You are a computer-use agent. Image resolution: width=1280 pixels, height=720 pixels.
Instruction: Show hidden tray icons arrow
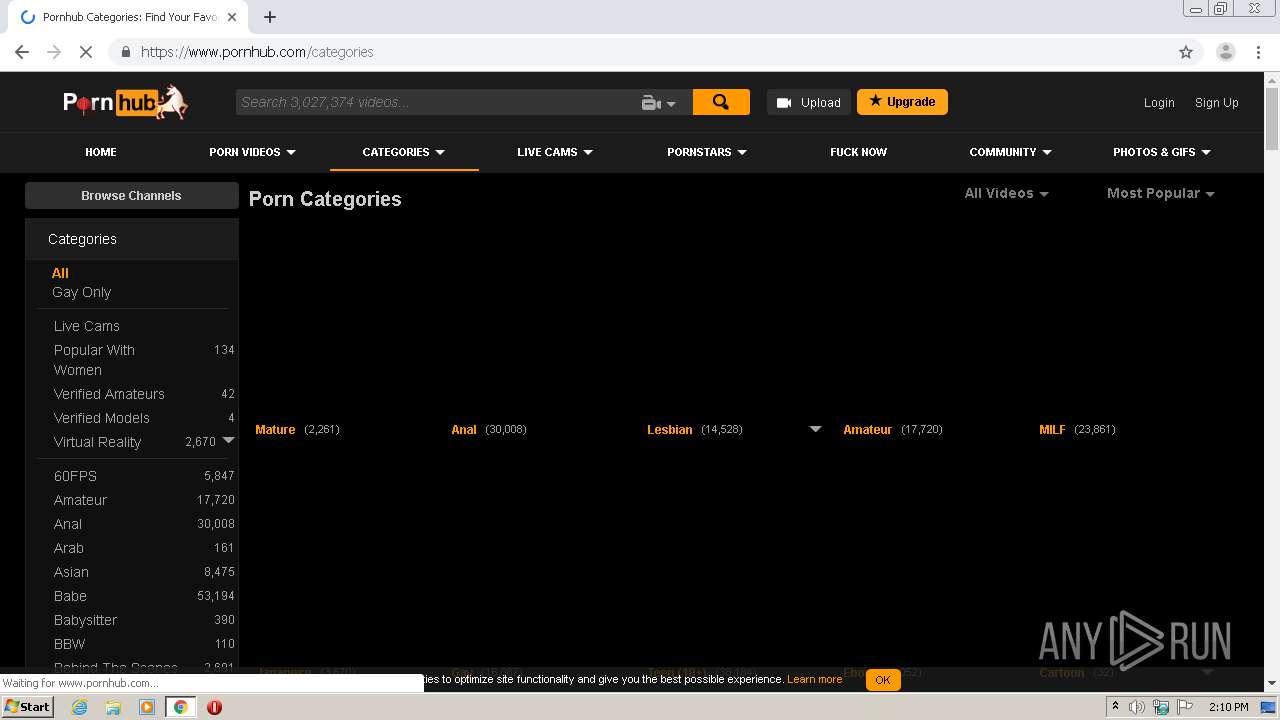1115,707
